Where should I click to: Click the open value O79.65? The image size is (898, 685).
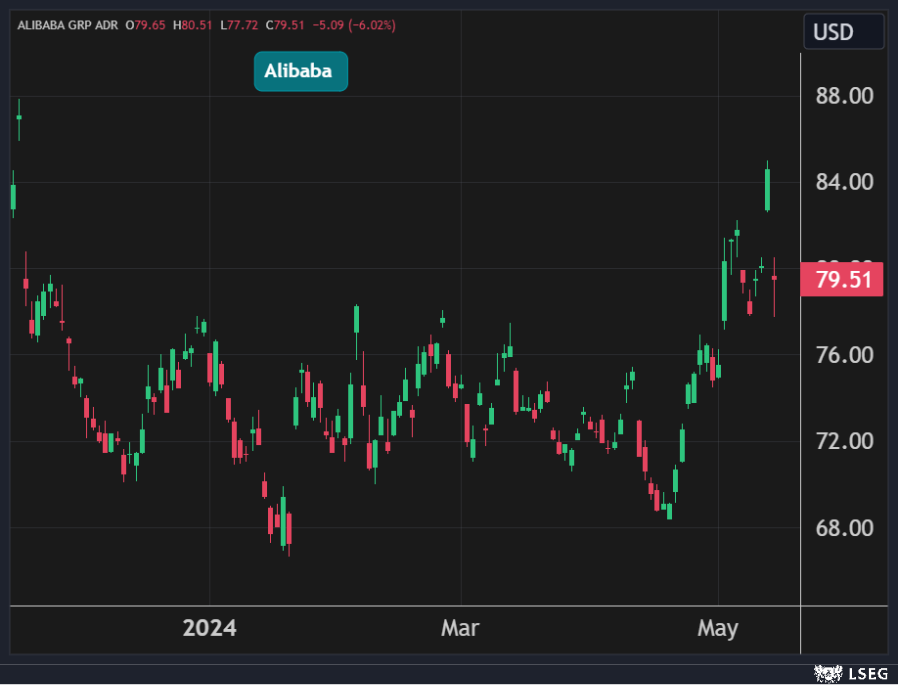(x=145, y=25)
